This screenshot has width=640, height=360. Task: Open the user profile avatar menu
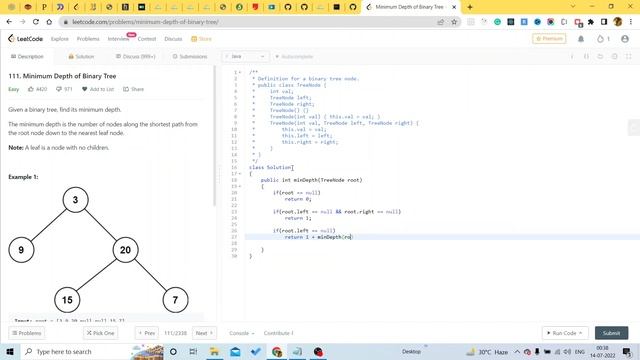click(x=624, y=39)
